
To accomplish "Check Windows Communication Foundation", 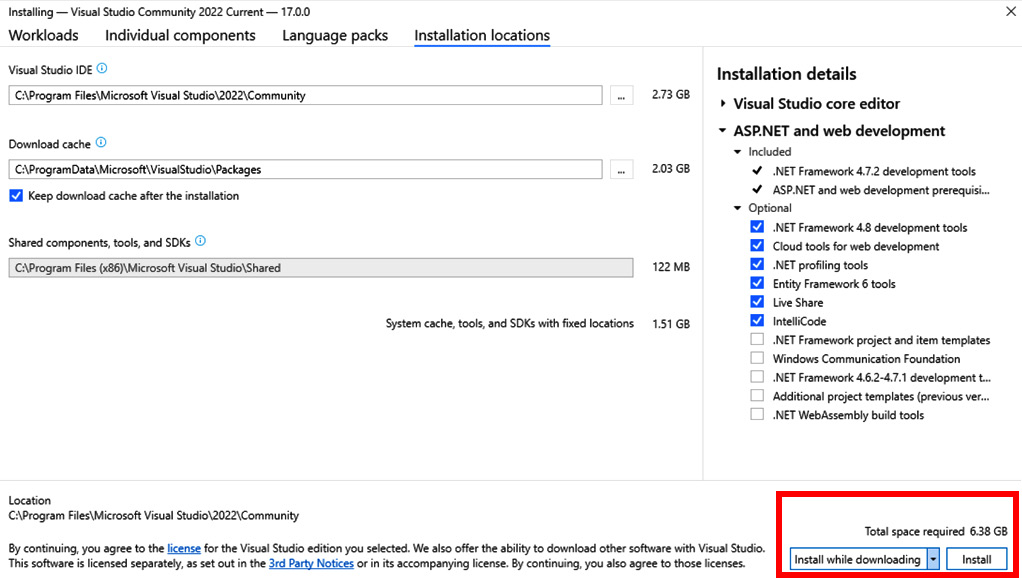I will (x=757, y=358).
